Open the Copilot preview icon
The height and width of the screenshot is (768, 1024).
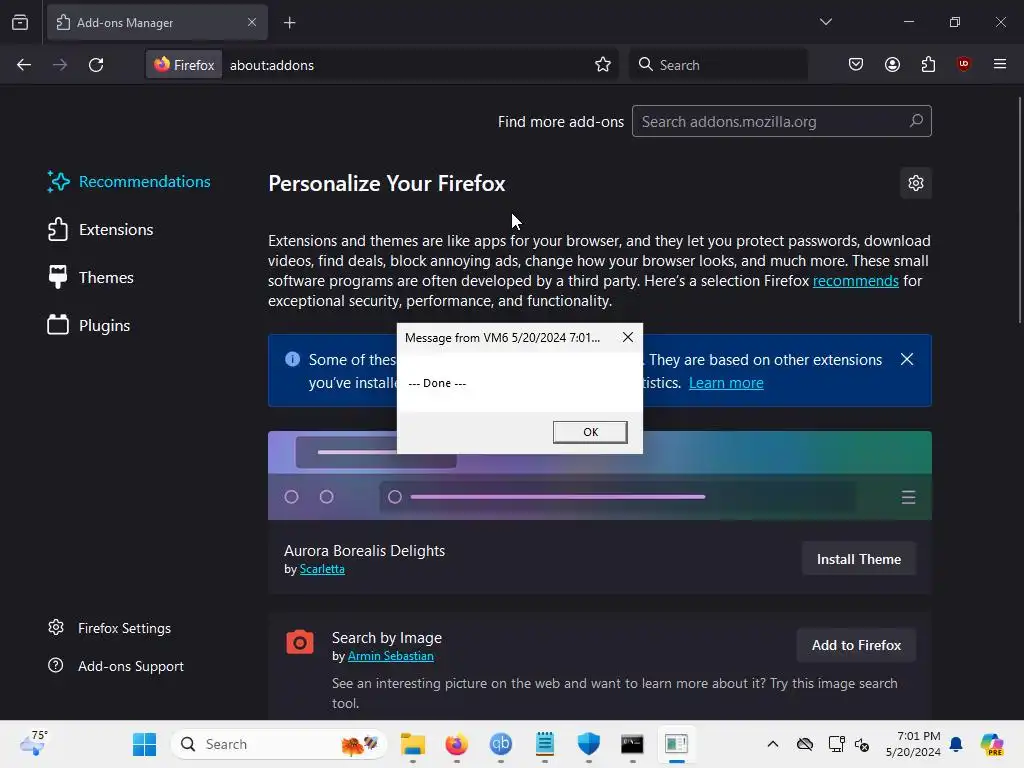[x=991, y=744]
